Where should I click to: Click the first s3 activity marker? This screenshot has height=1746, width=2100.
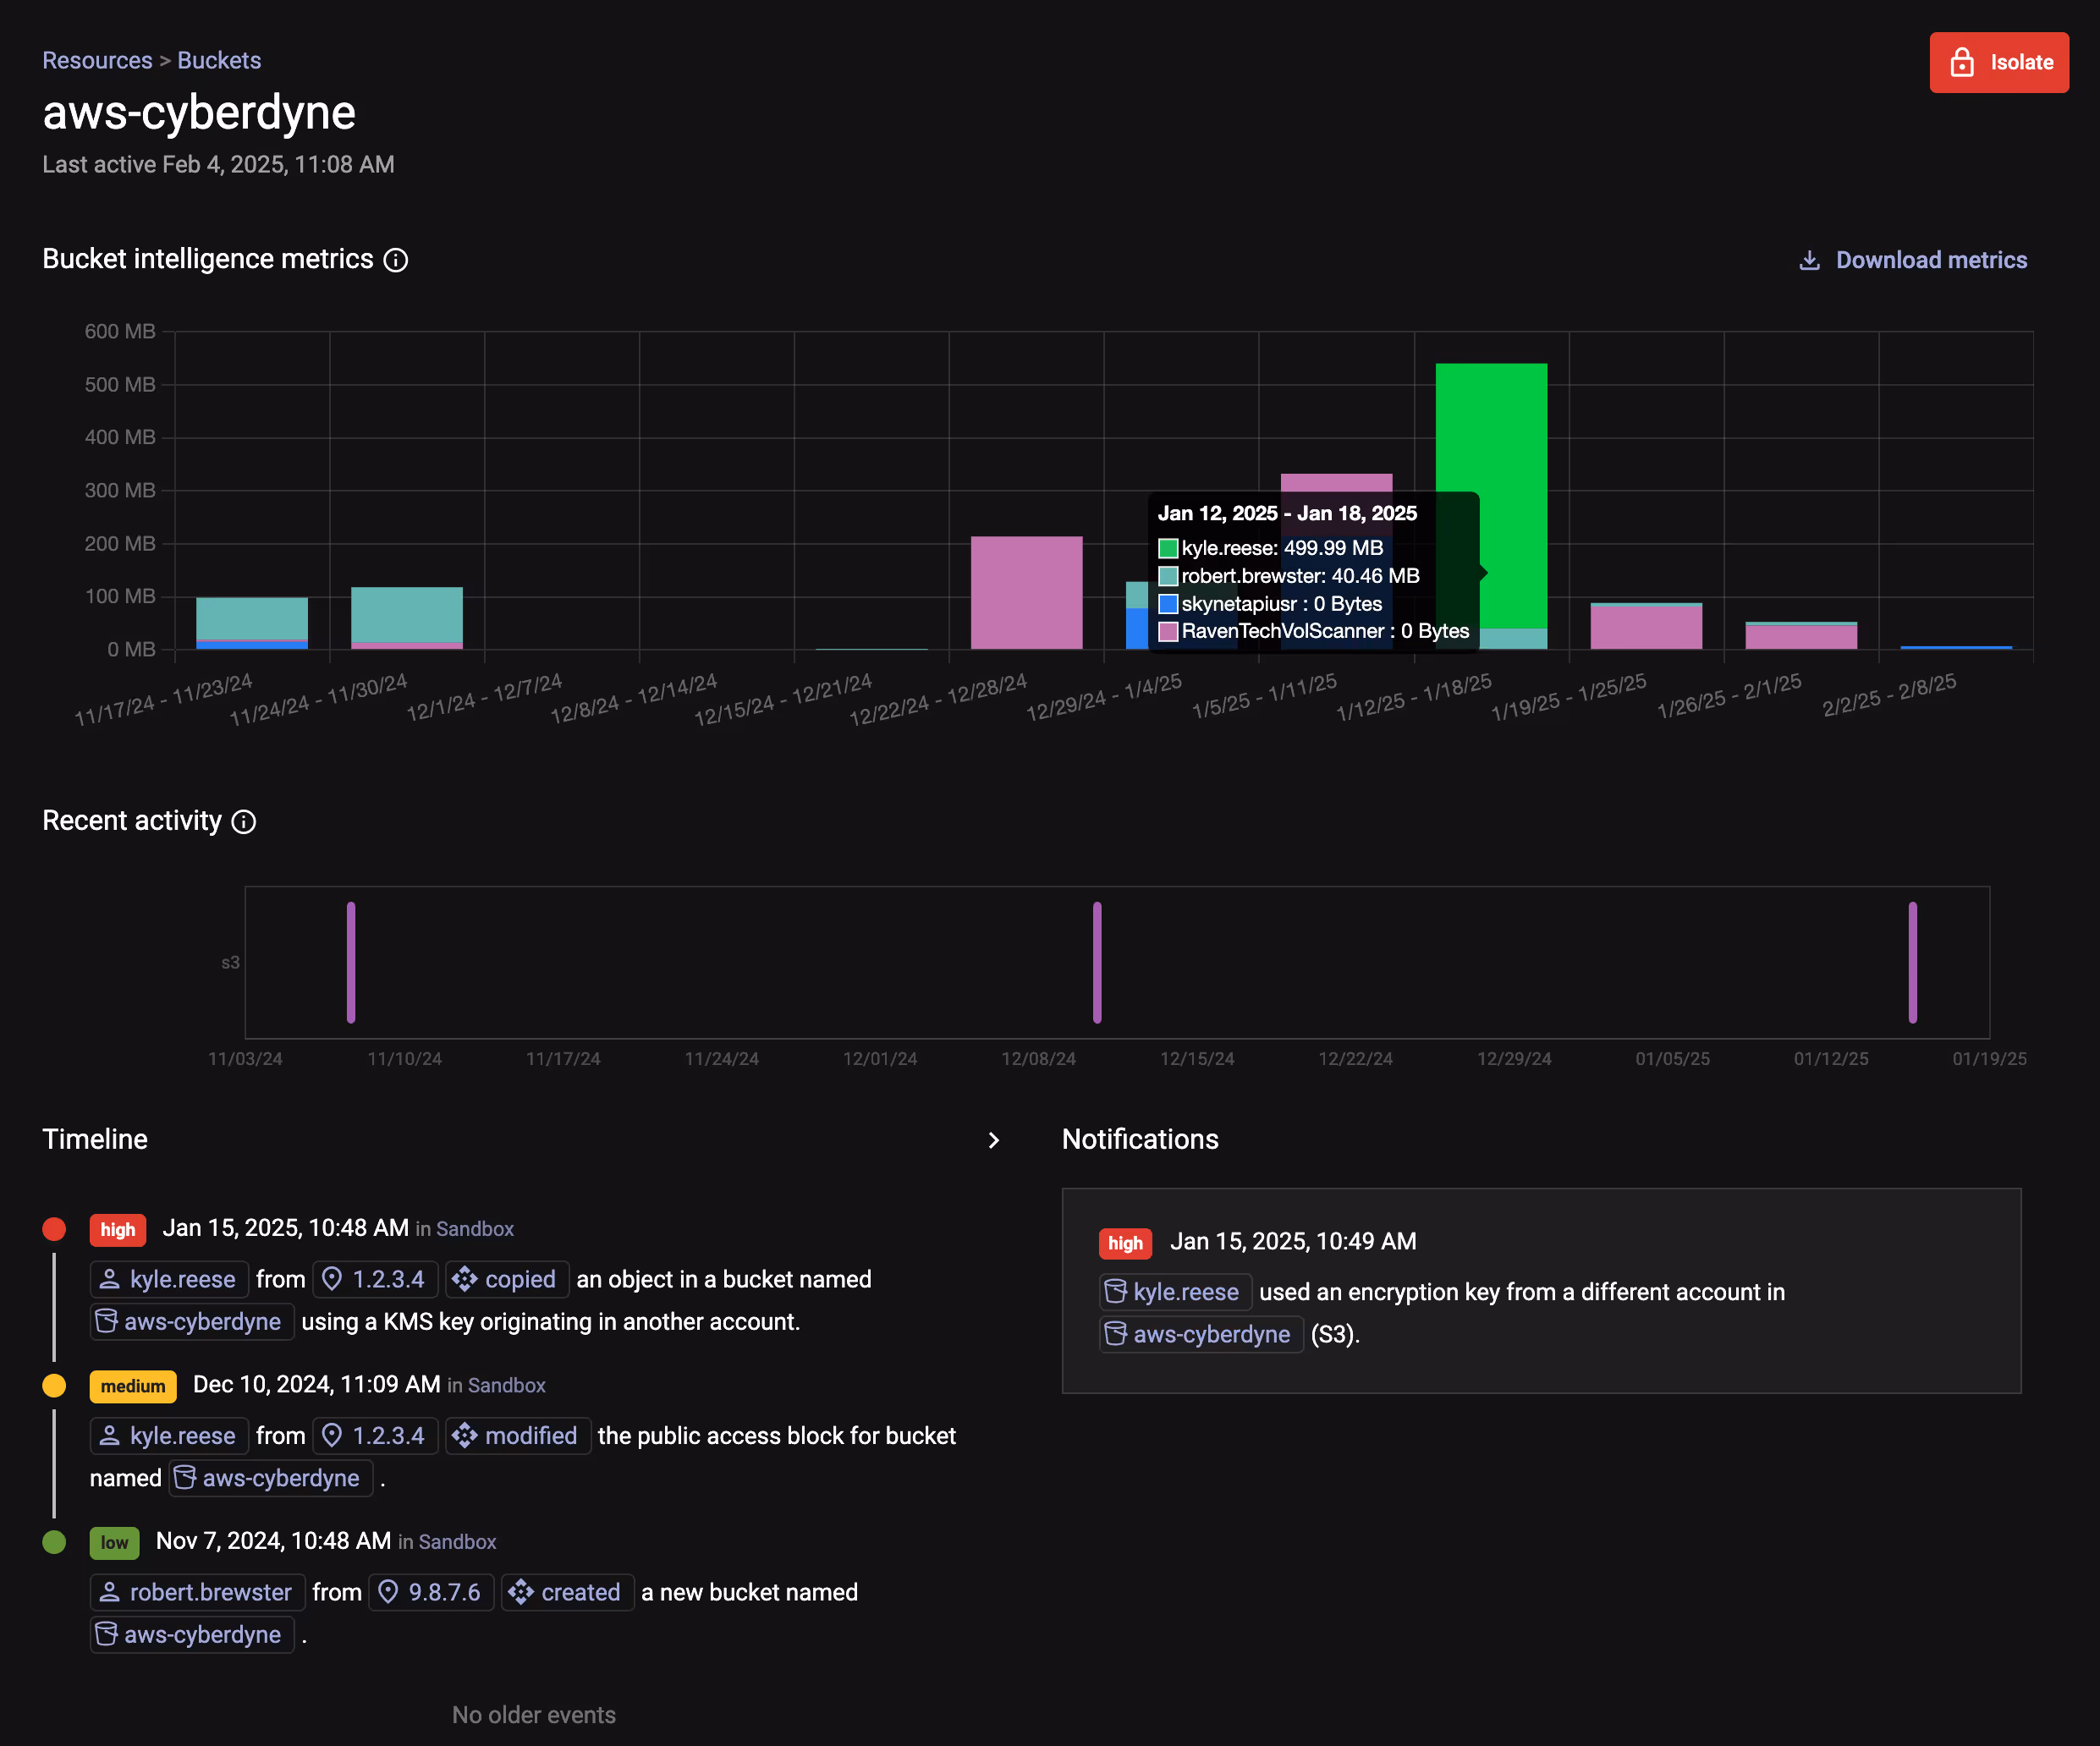351,962
